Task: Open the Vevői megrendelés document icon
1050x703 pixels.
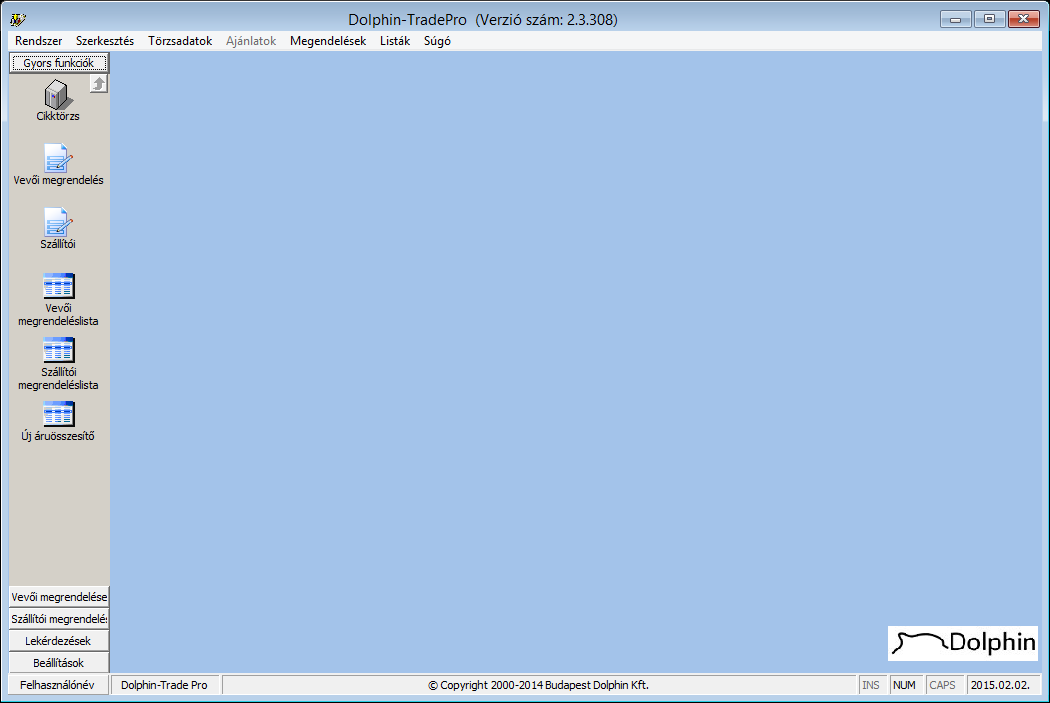Action: pos(58,158)
